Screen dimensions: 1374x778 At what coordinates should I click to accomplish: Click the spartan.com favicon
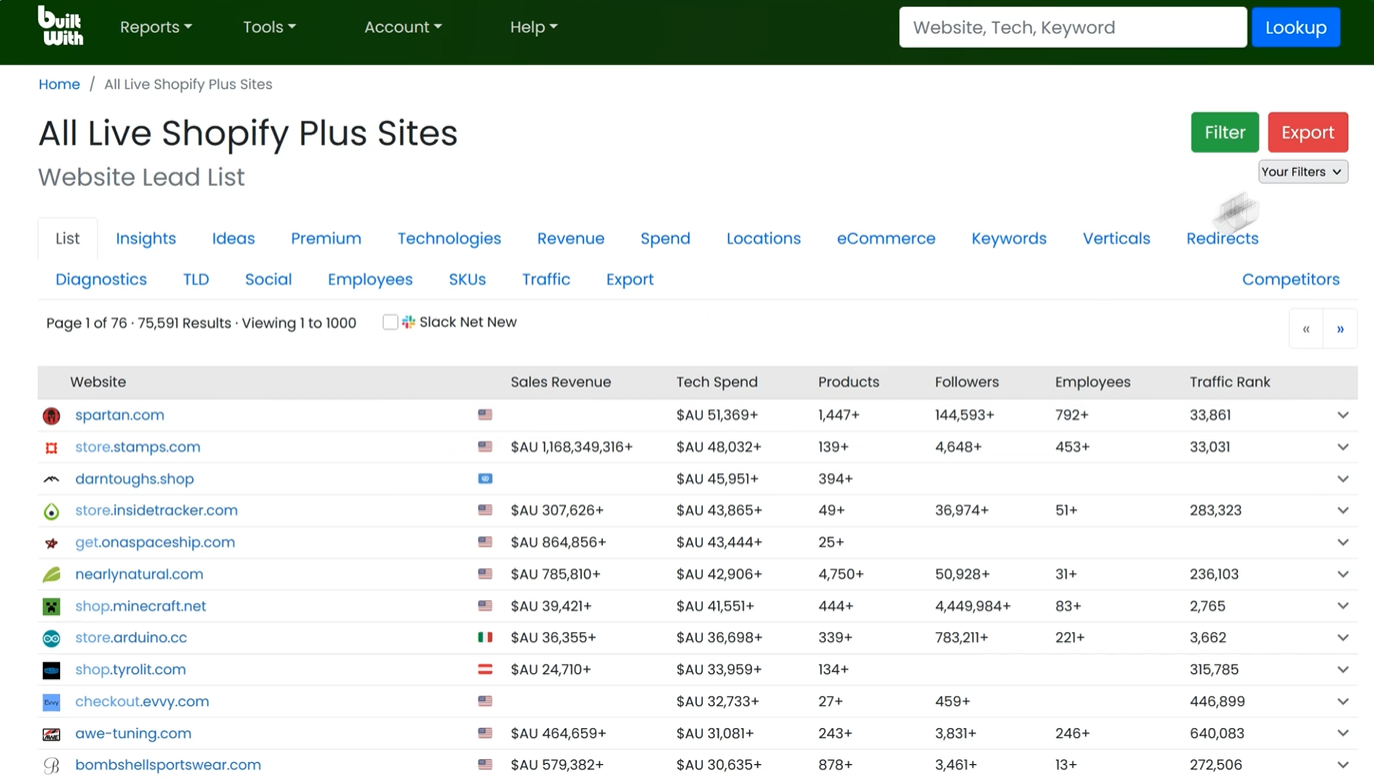click(51, 415)
